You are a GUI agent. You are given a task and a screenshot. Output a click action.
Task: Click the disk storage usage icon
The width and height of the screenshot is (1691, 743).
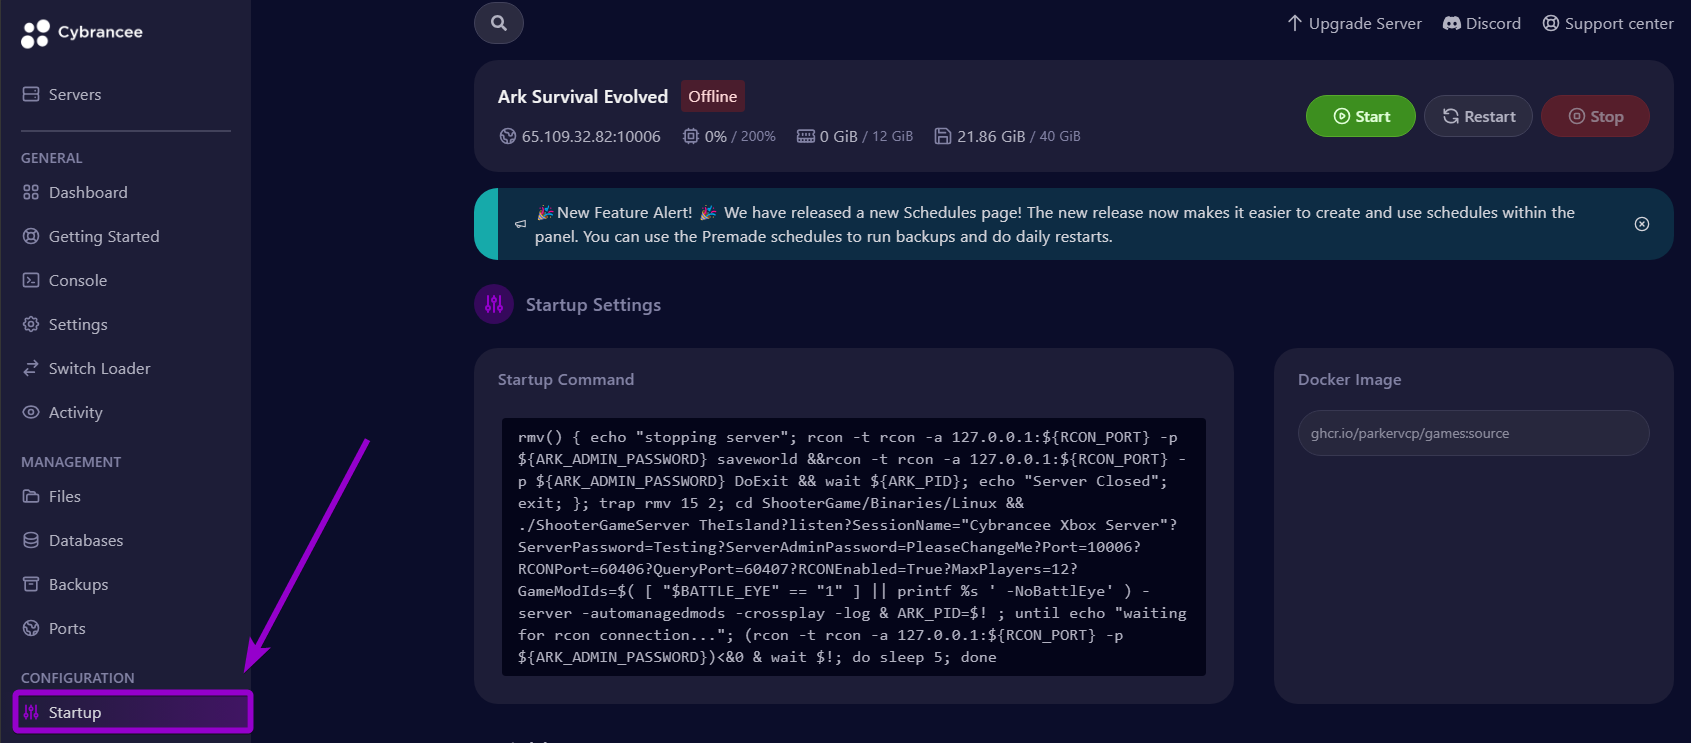pyautogui.click(x=942, y=136)
